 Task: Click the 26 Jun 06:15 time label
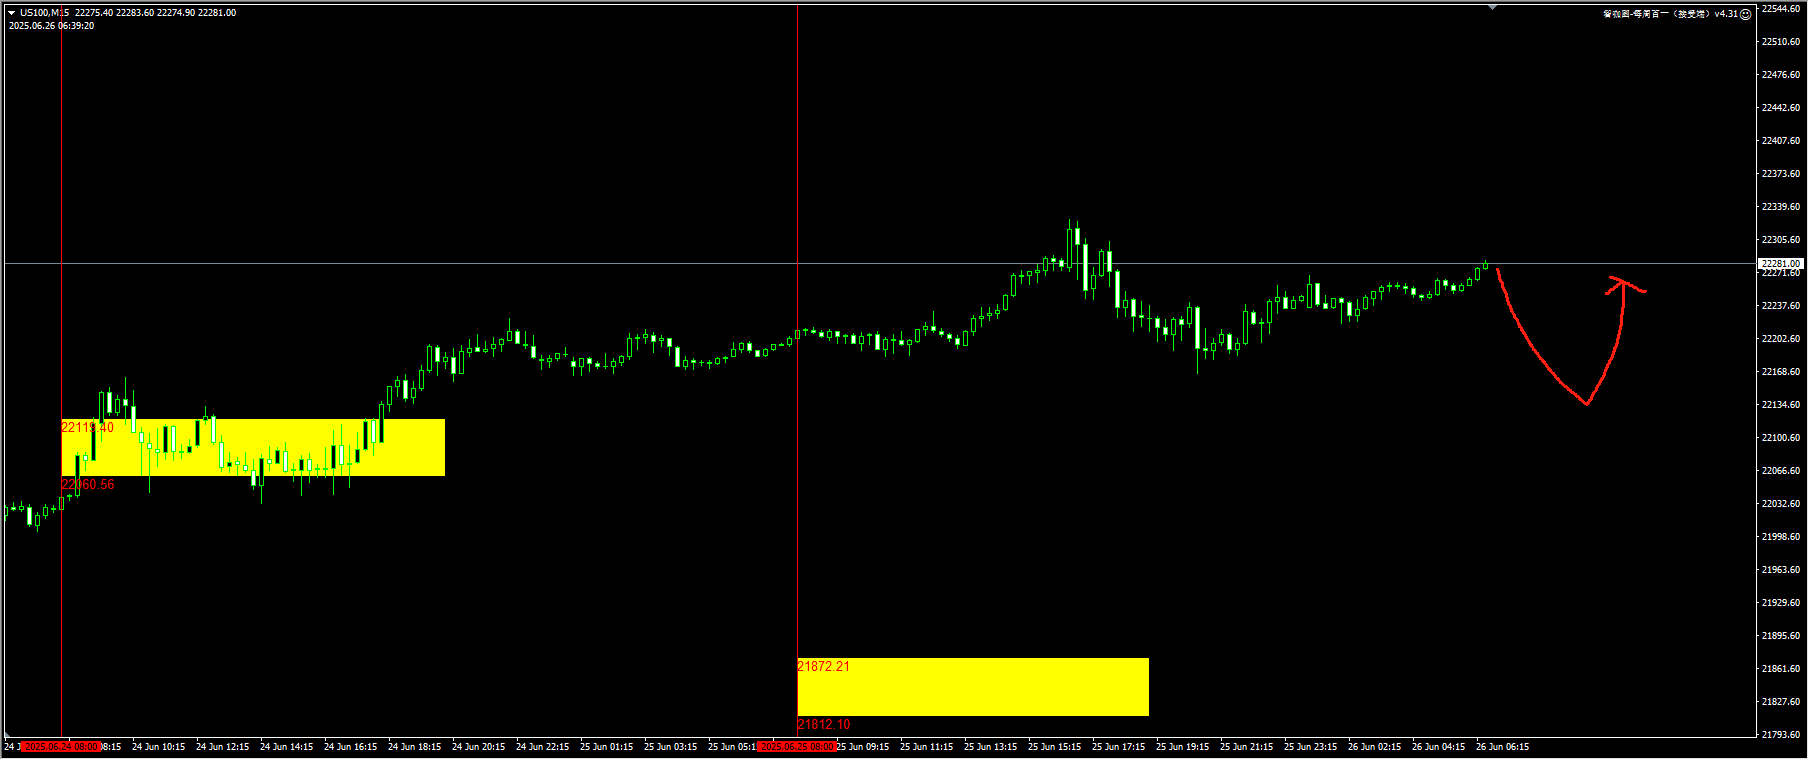click(1502, 747)
